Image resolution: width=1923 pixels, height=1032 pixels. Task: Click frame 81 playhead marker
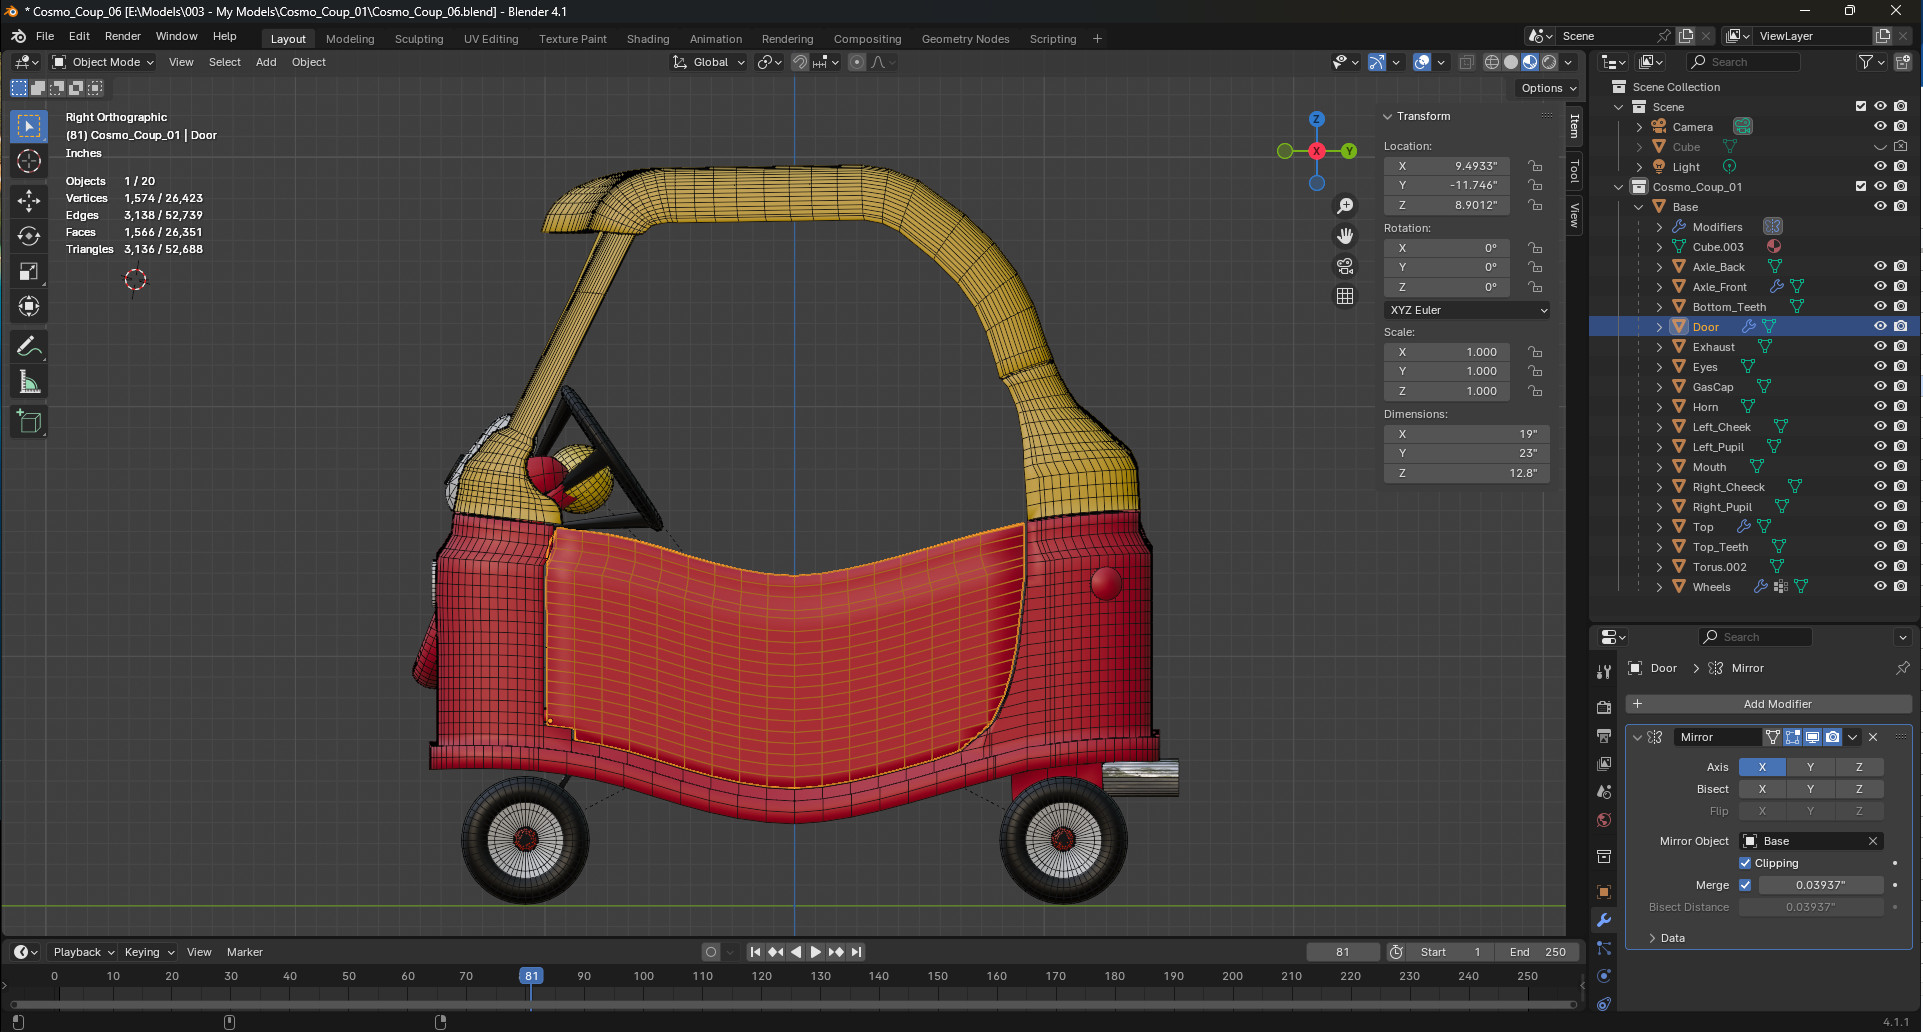tap(531, 976)
